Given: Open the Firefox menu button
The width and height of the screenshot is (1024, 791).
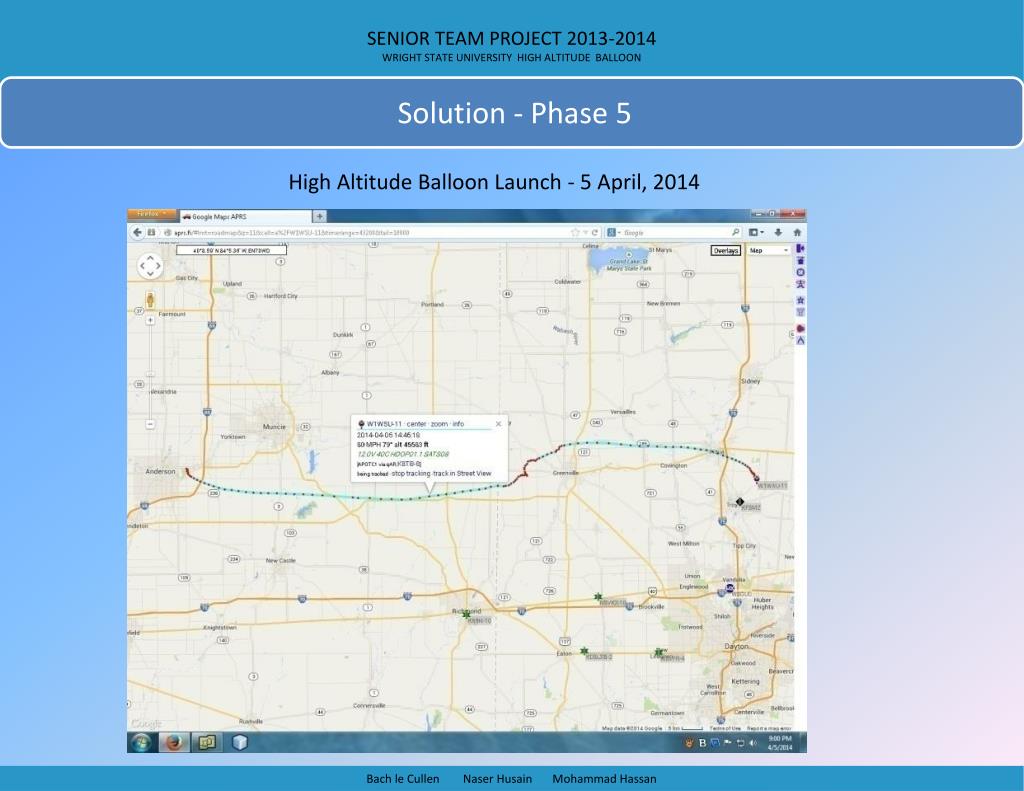Looking at the screenshot, I should [x=152, y=214].
